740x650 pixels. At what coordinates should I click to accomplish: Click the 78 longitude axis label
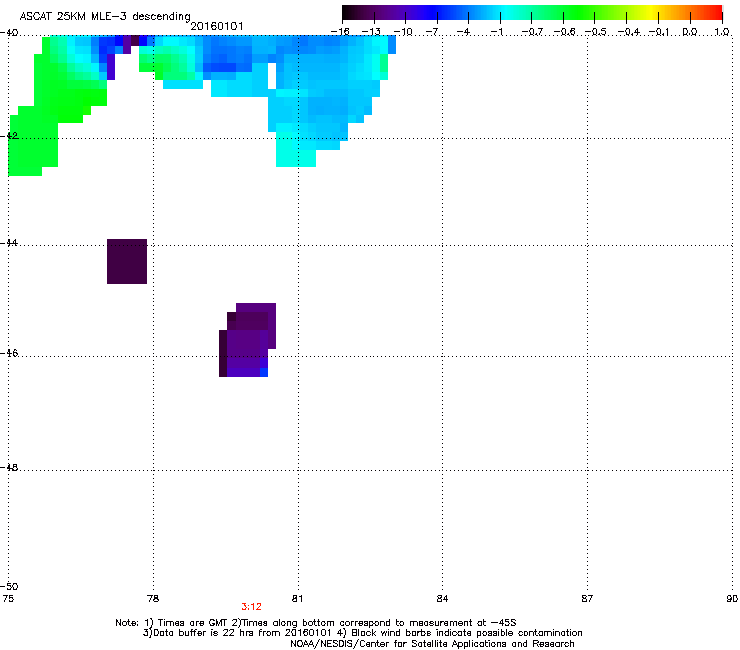coord(153,599)
